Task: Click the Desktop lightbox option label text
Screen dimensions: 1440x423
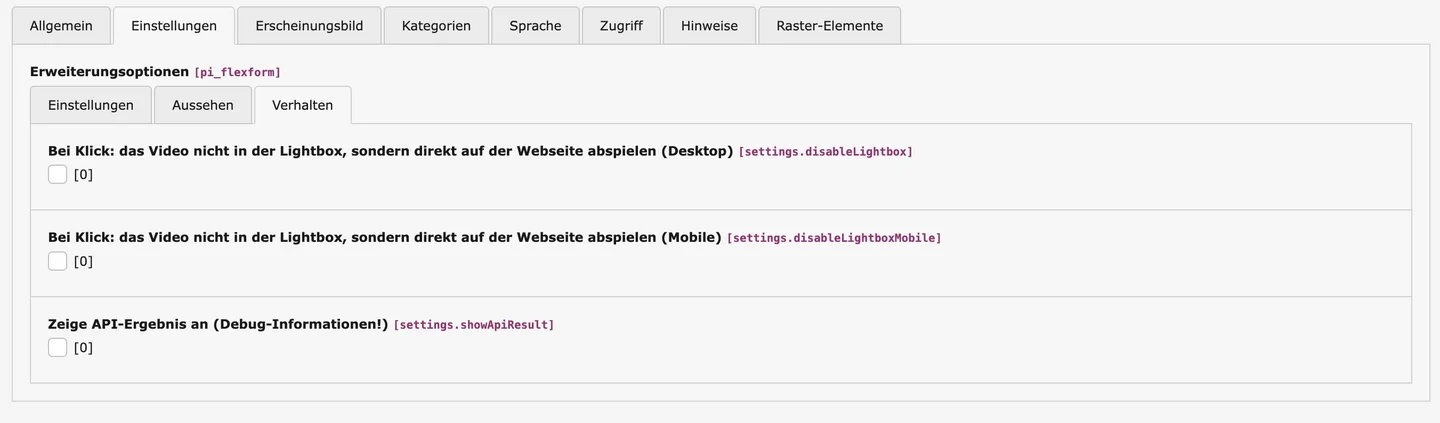Action: coord(390,151)
